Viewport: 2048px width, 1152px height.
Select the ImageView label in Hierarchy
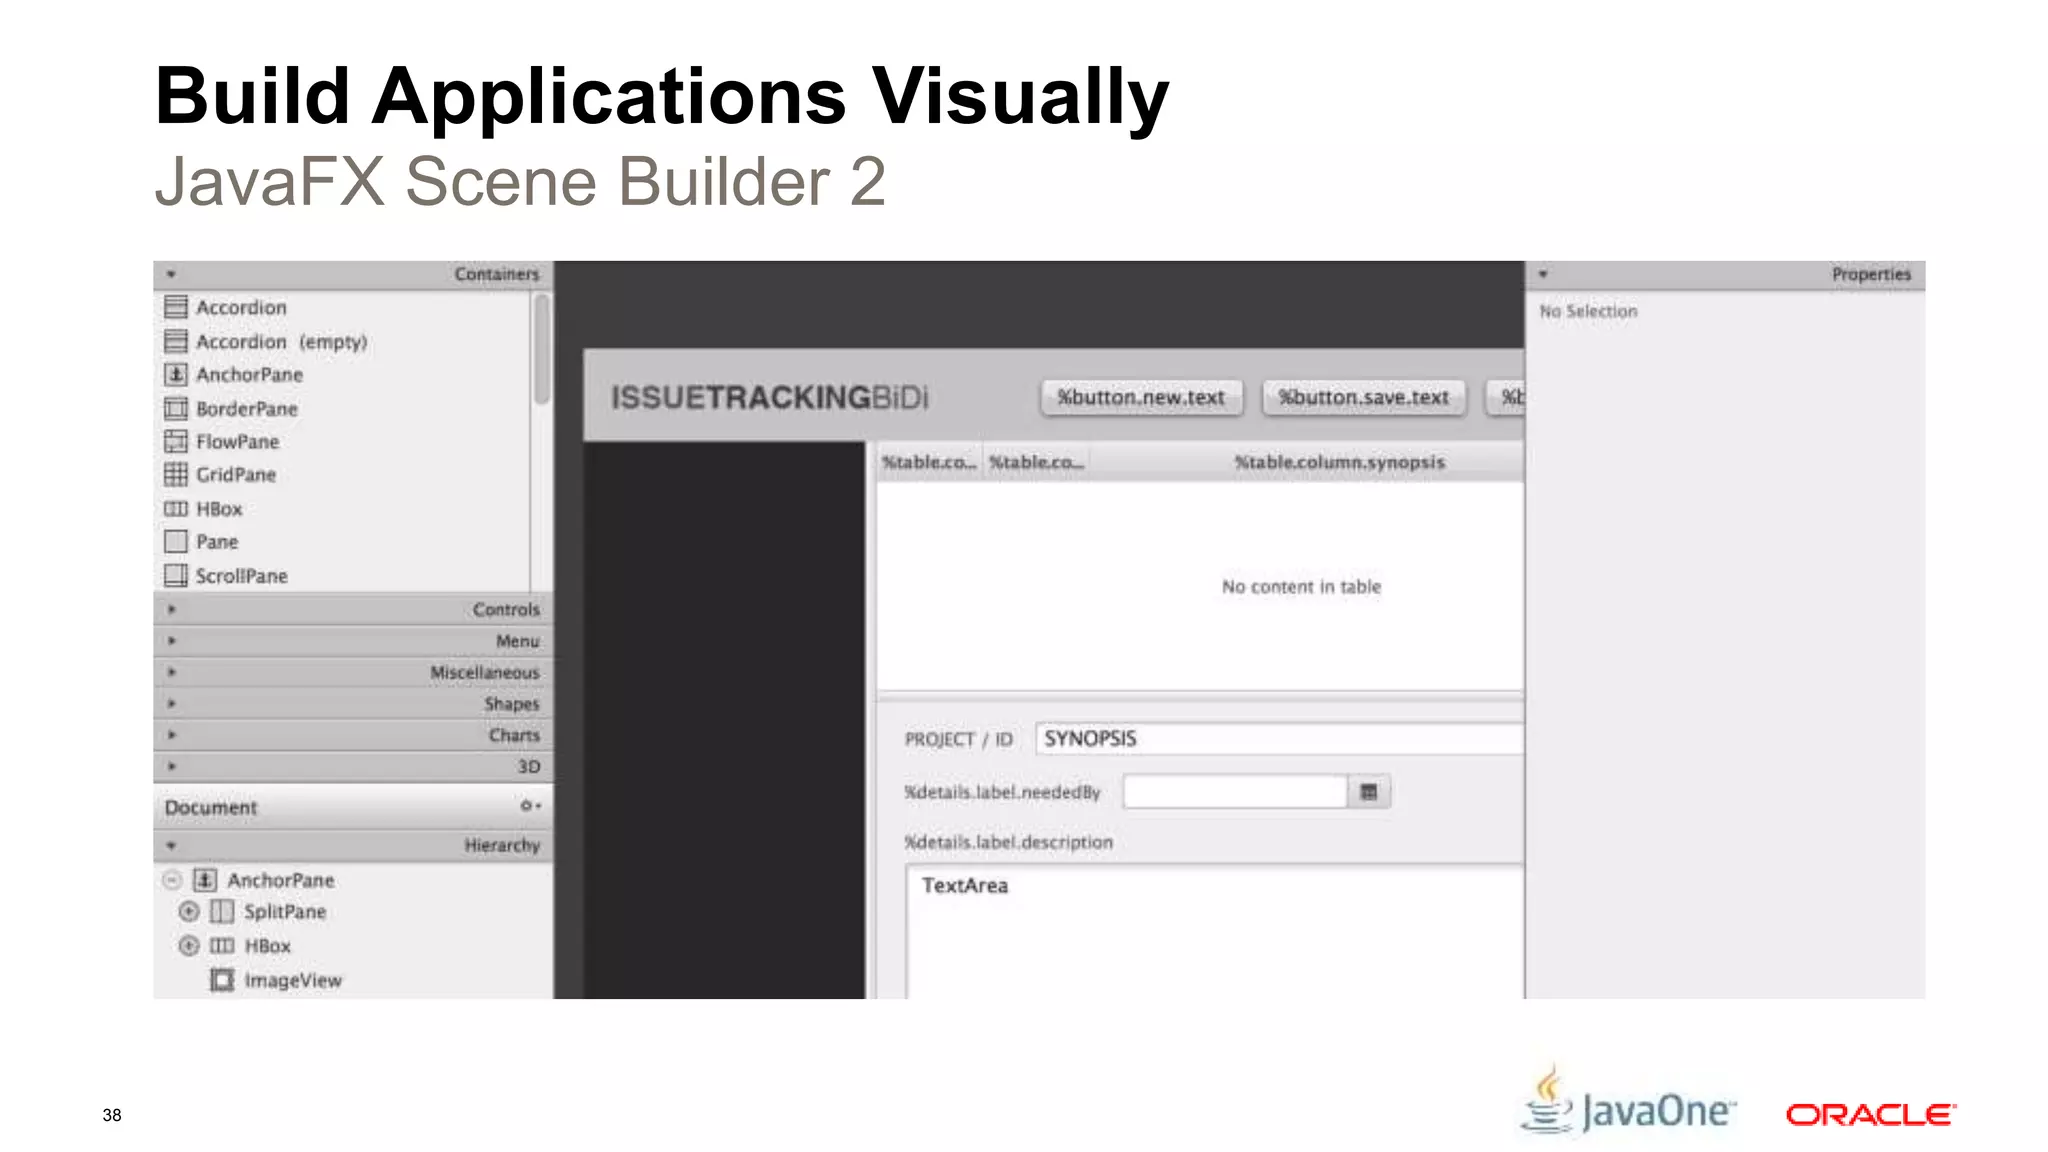(293, 980)
